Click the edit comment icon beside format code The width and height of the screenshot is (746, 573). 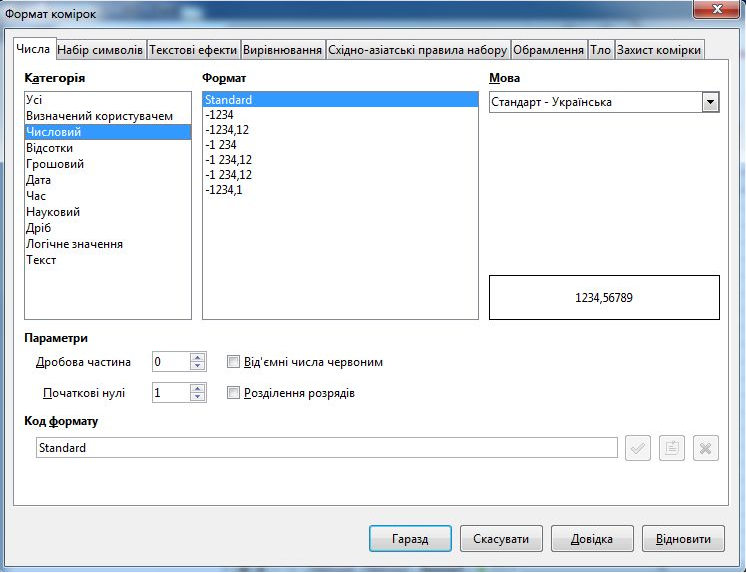coord(672,449)
